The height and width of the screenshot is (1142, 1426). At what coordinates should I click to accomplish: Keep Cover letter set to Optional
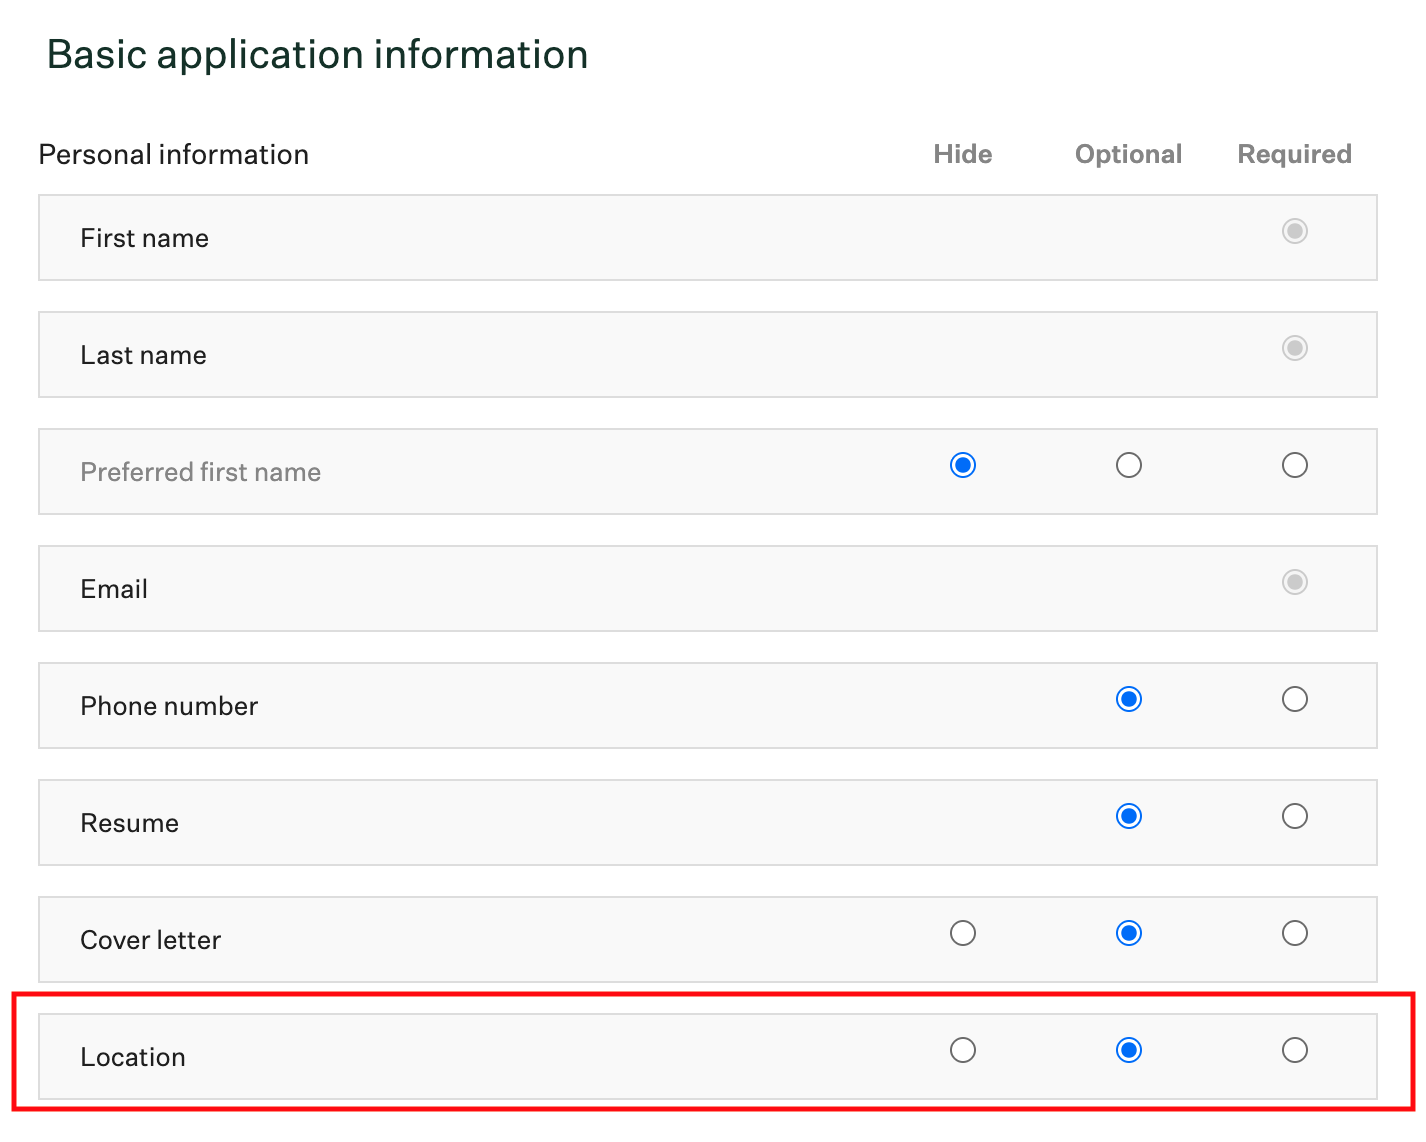tap(1128, 933)
